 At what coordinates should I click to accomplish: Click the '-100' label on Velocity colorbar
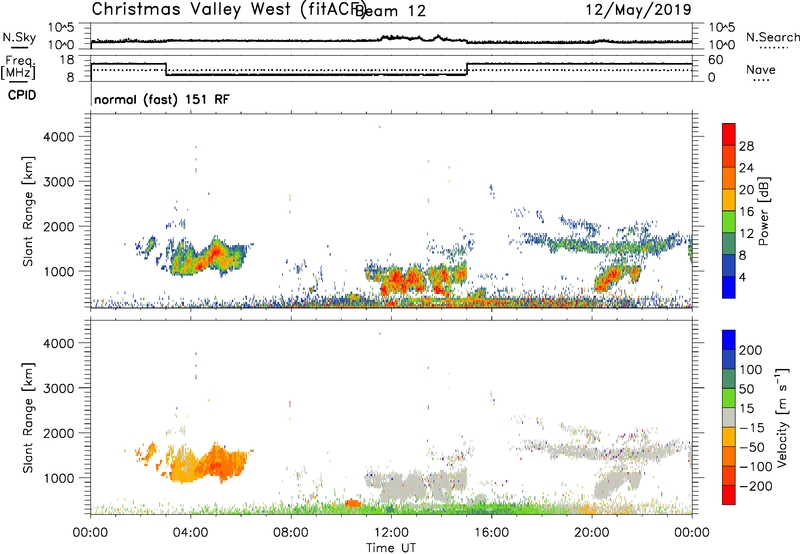pos(755,467)
